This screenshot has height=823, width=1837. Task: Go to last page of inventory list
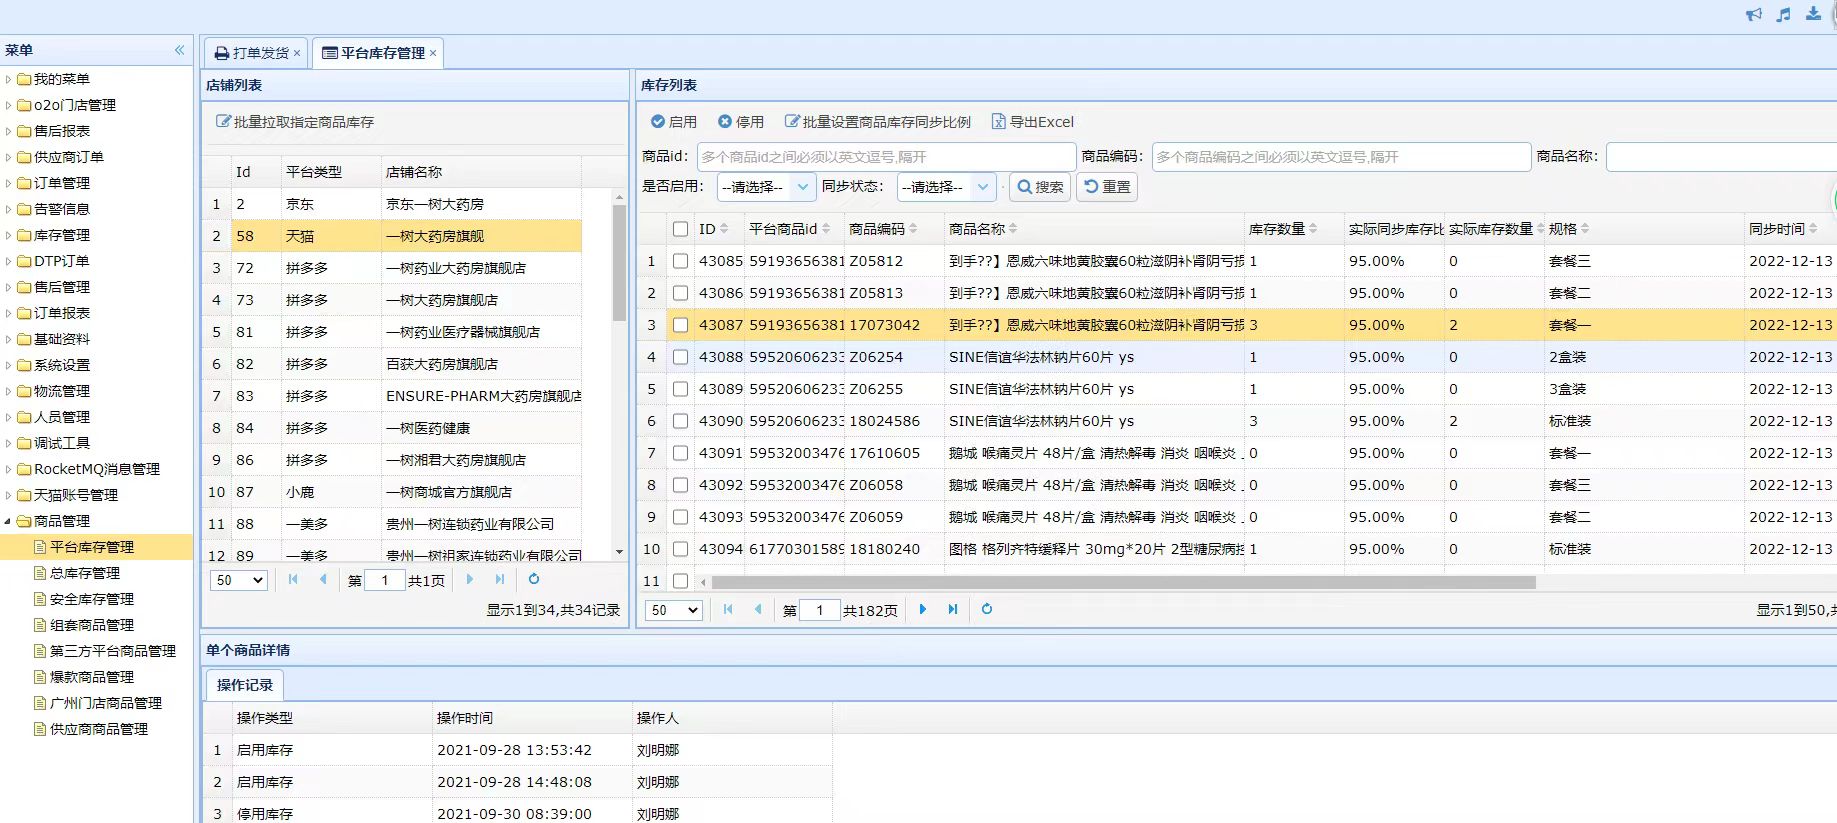pos(953,609)
